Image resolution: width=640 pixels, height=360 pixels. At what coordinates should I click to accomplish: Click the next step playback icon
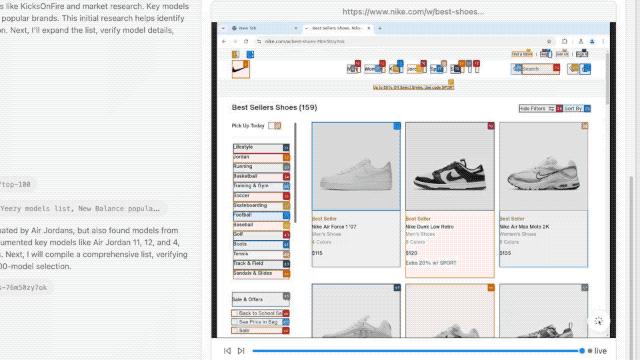click(x=241, y=351)
